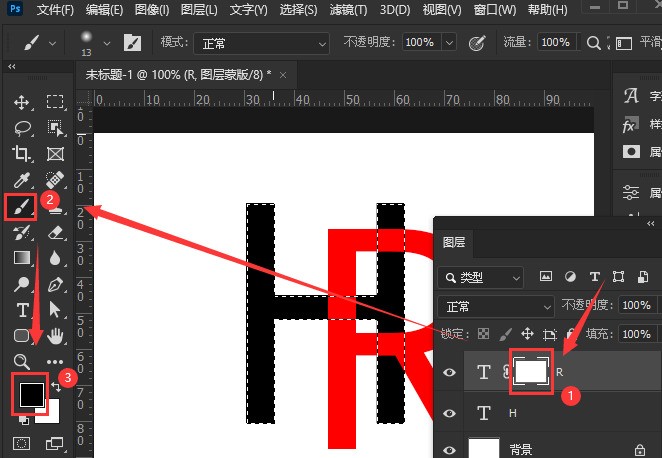Select the Gradient tool

click(x=22, y=258)
